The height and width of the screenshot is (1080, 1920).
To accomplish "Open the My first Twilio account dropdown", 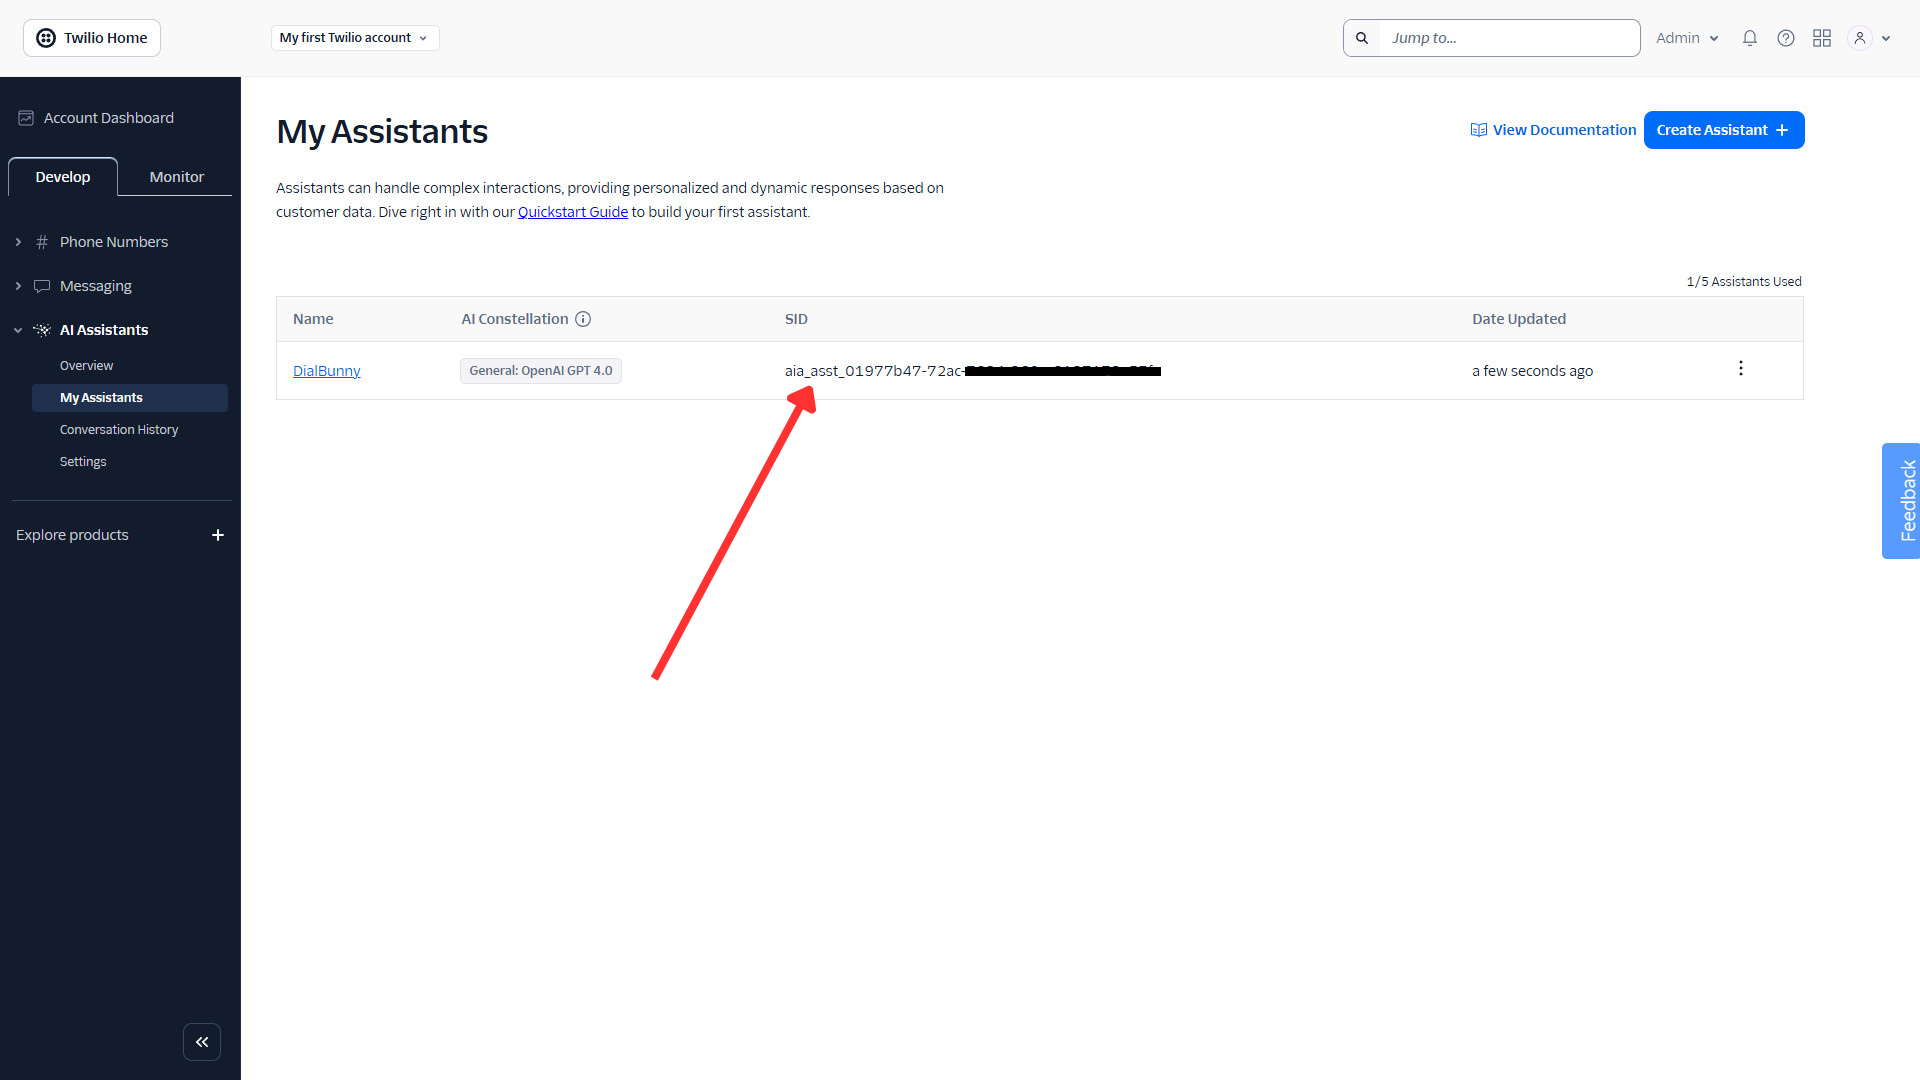I will (354, 37).
